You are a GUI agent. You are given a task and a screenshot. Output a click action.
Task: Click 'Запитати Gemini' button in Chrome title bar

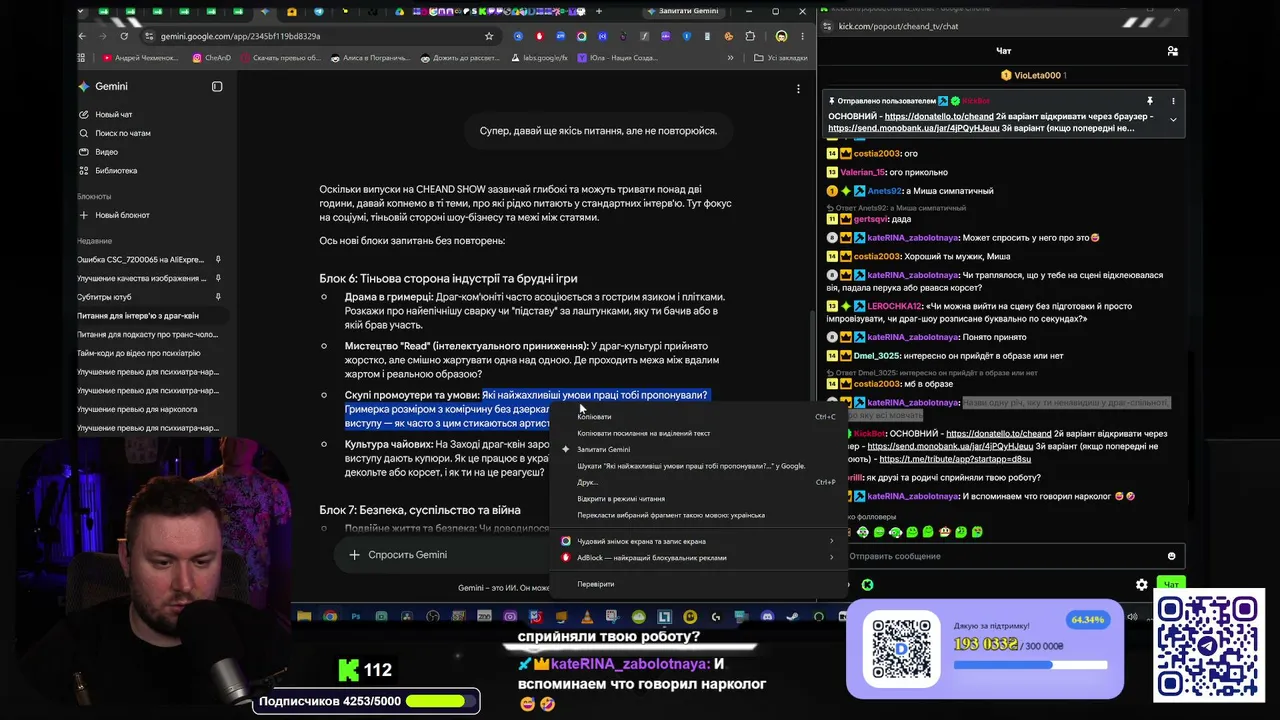tap(683, 11)
